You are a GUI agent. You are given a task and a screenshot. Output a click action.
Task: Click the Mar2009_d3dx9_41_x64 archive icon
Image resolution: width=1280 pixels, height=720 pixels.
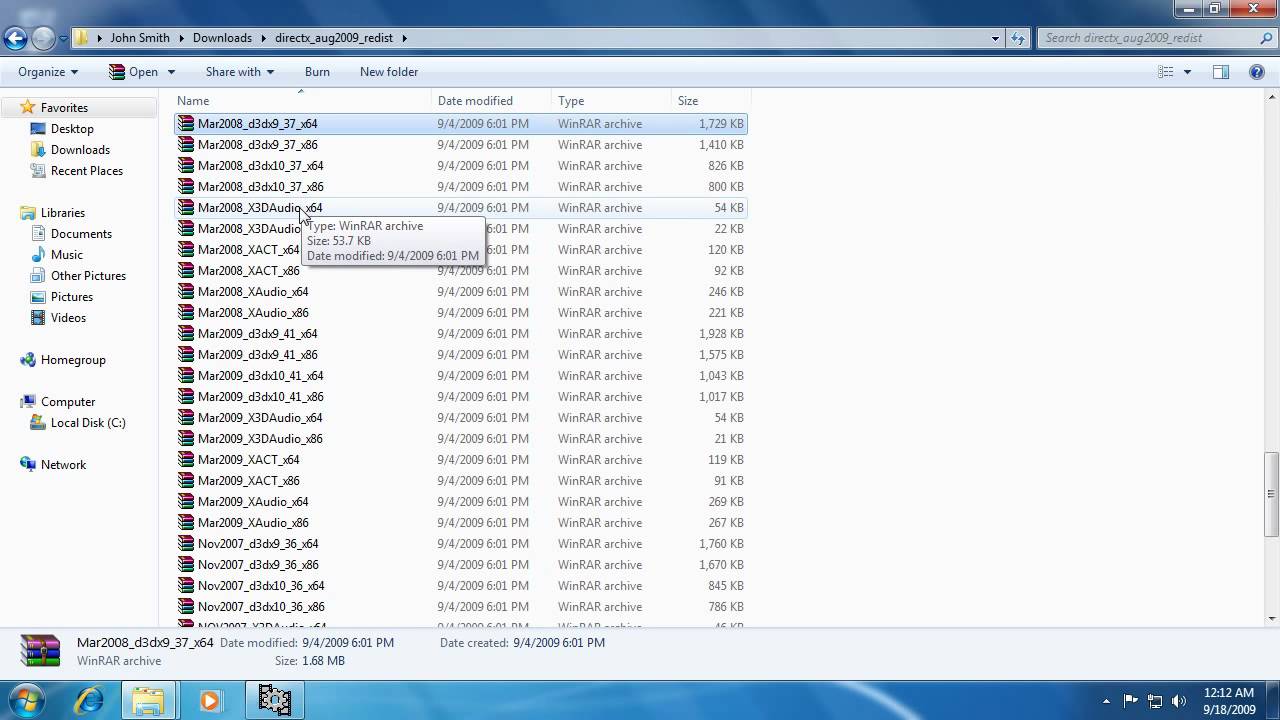point(186,334)
